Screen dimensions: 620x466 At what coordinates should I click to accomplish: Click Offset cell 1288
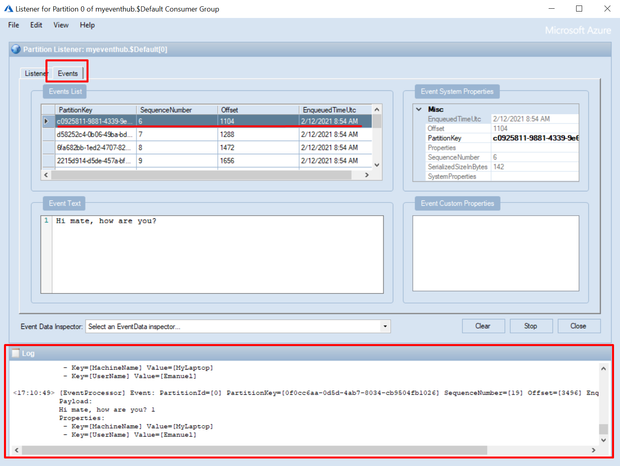pos(258,134)
